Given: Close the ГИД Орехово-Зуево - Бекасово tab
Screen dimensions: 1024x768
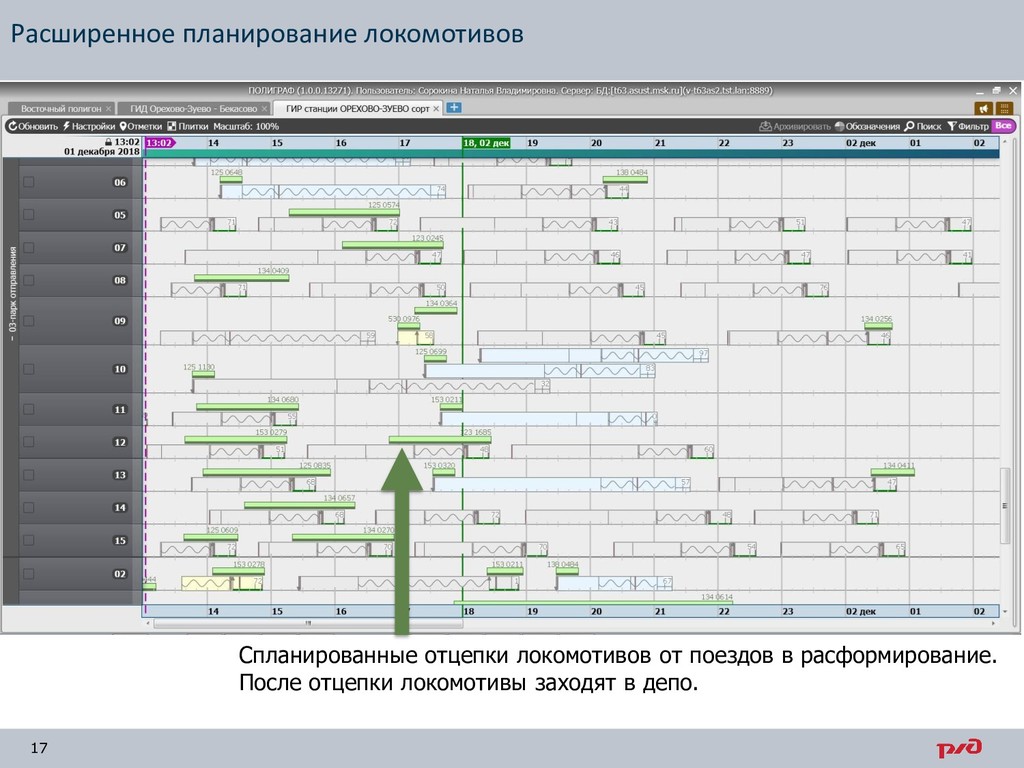Looking at the screenshot, I should [x=264, y=108].
